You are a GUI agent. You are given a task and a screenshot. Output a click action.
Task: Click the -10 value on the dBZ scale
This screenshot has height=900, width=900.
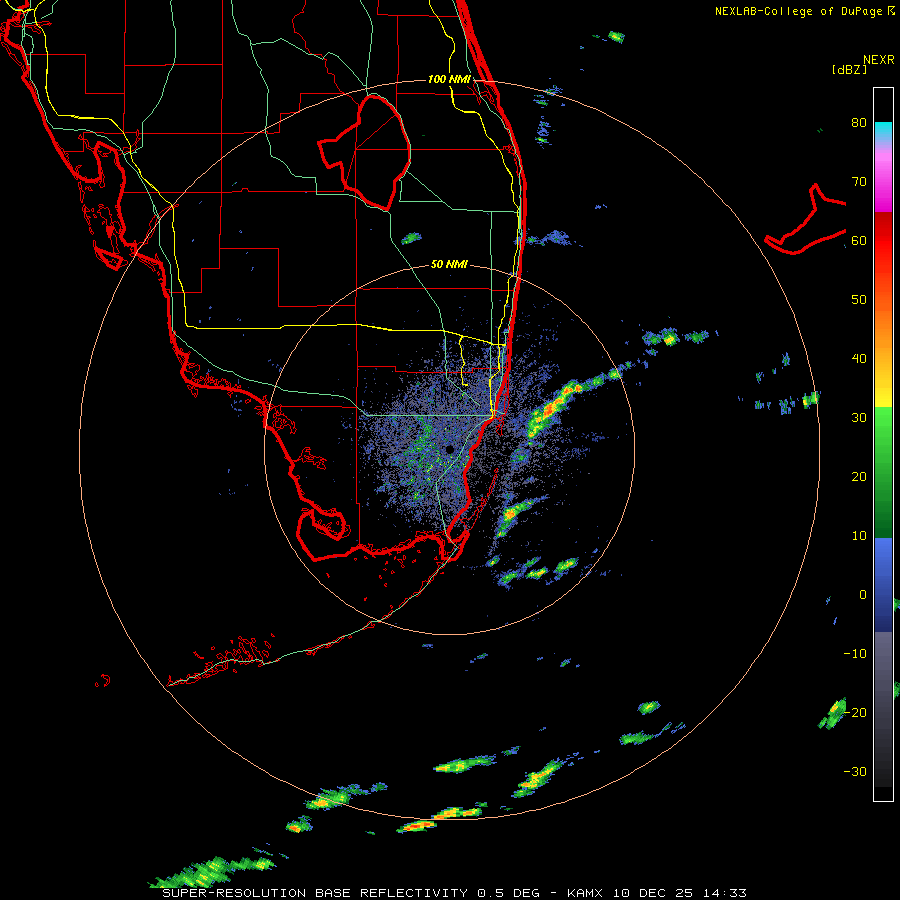click(x=855, y=654)
